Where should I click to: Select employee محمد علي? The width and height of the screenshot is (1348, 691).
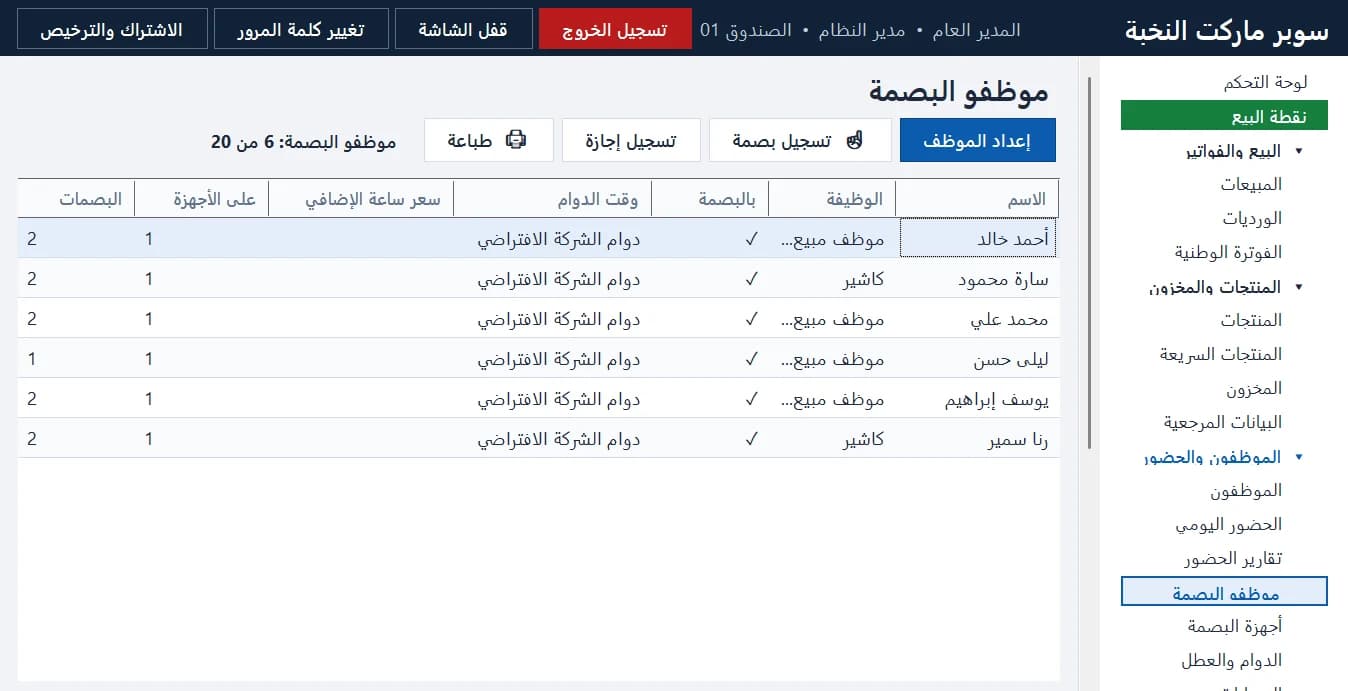1010,320
